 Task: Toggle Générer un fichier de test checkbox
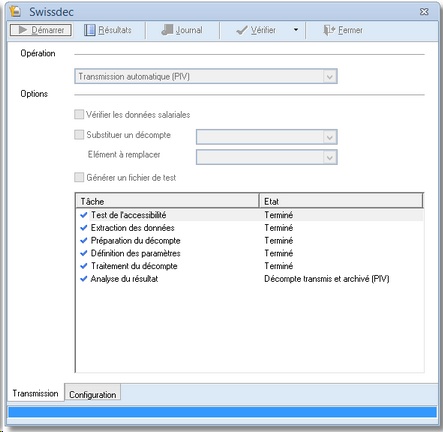tap(79, 177)
